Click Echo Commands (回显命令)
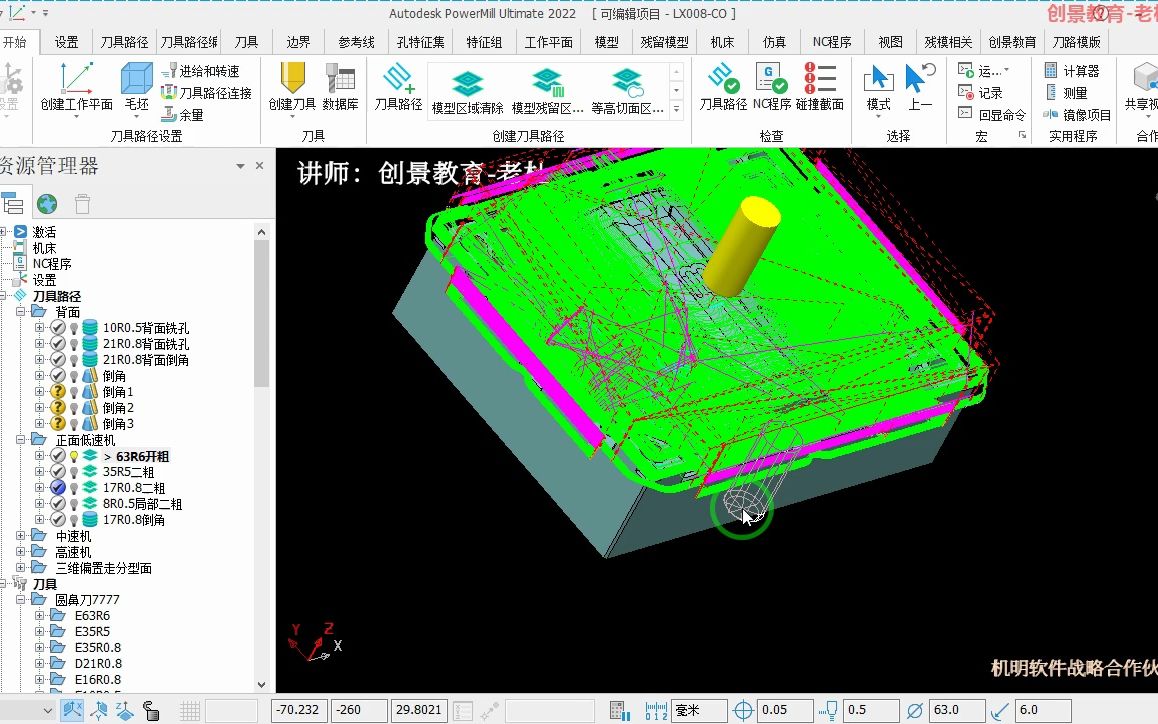 click(992, 115)
